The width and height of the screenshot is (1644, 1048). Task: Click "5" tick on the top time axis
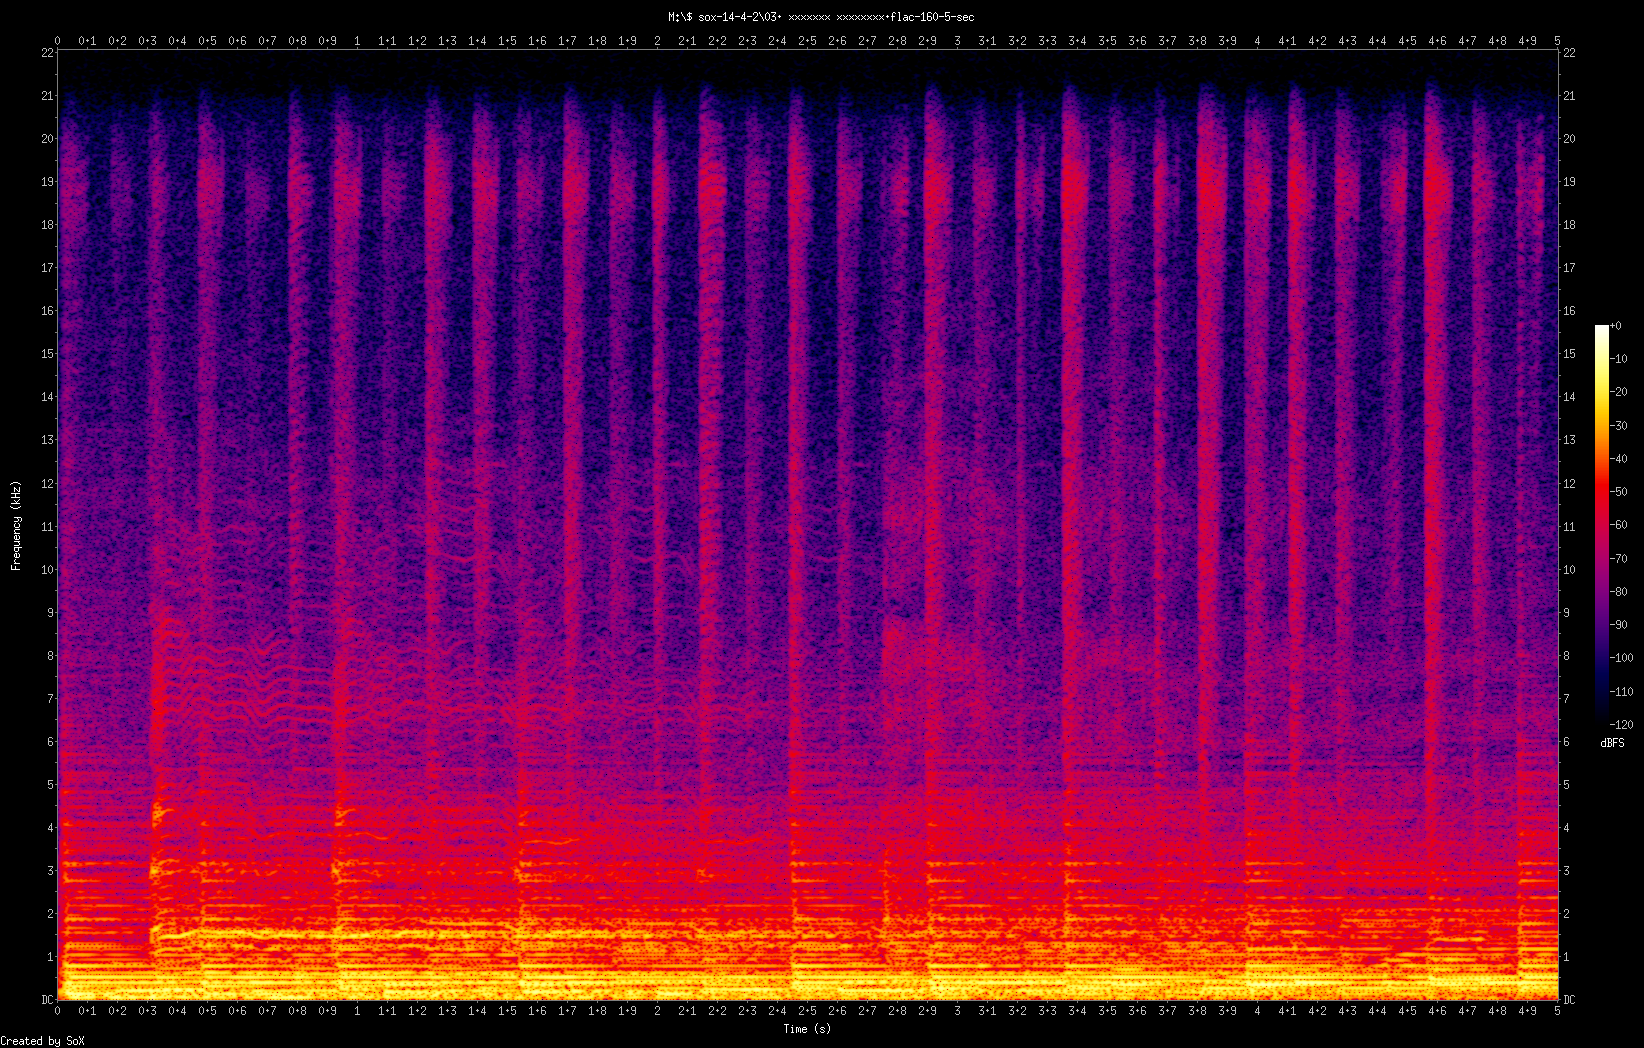click(1557, 41)
